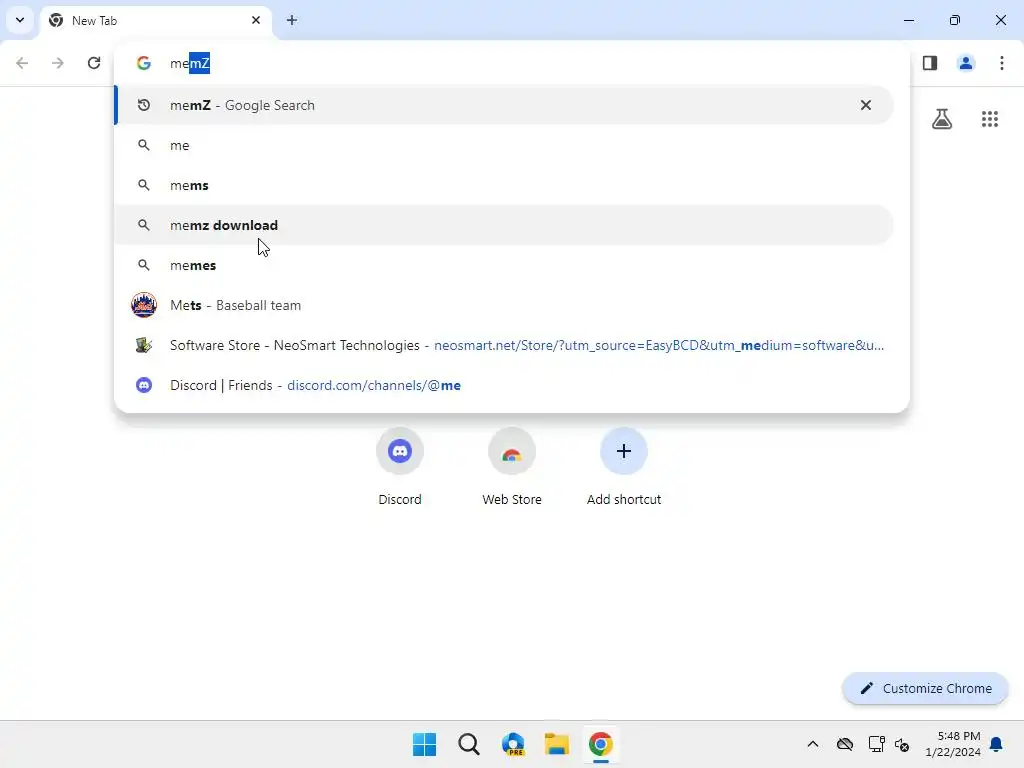Select the 'memes' search suggestion
The height and width of the screenshot is (768, 1024).
(x=504, y=265)
